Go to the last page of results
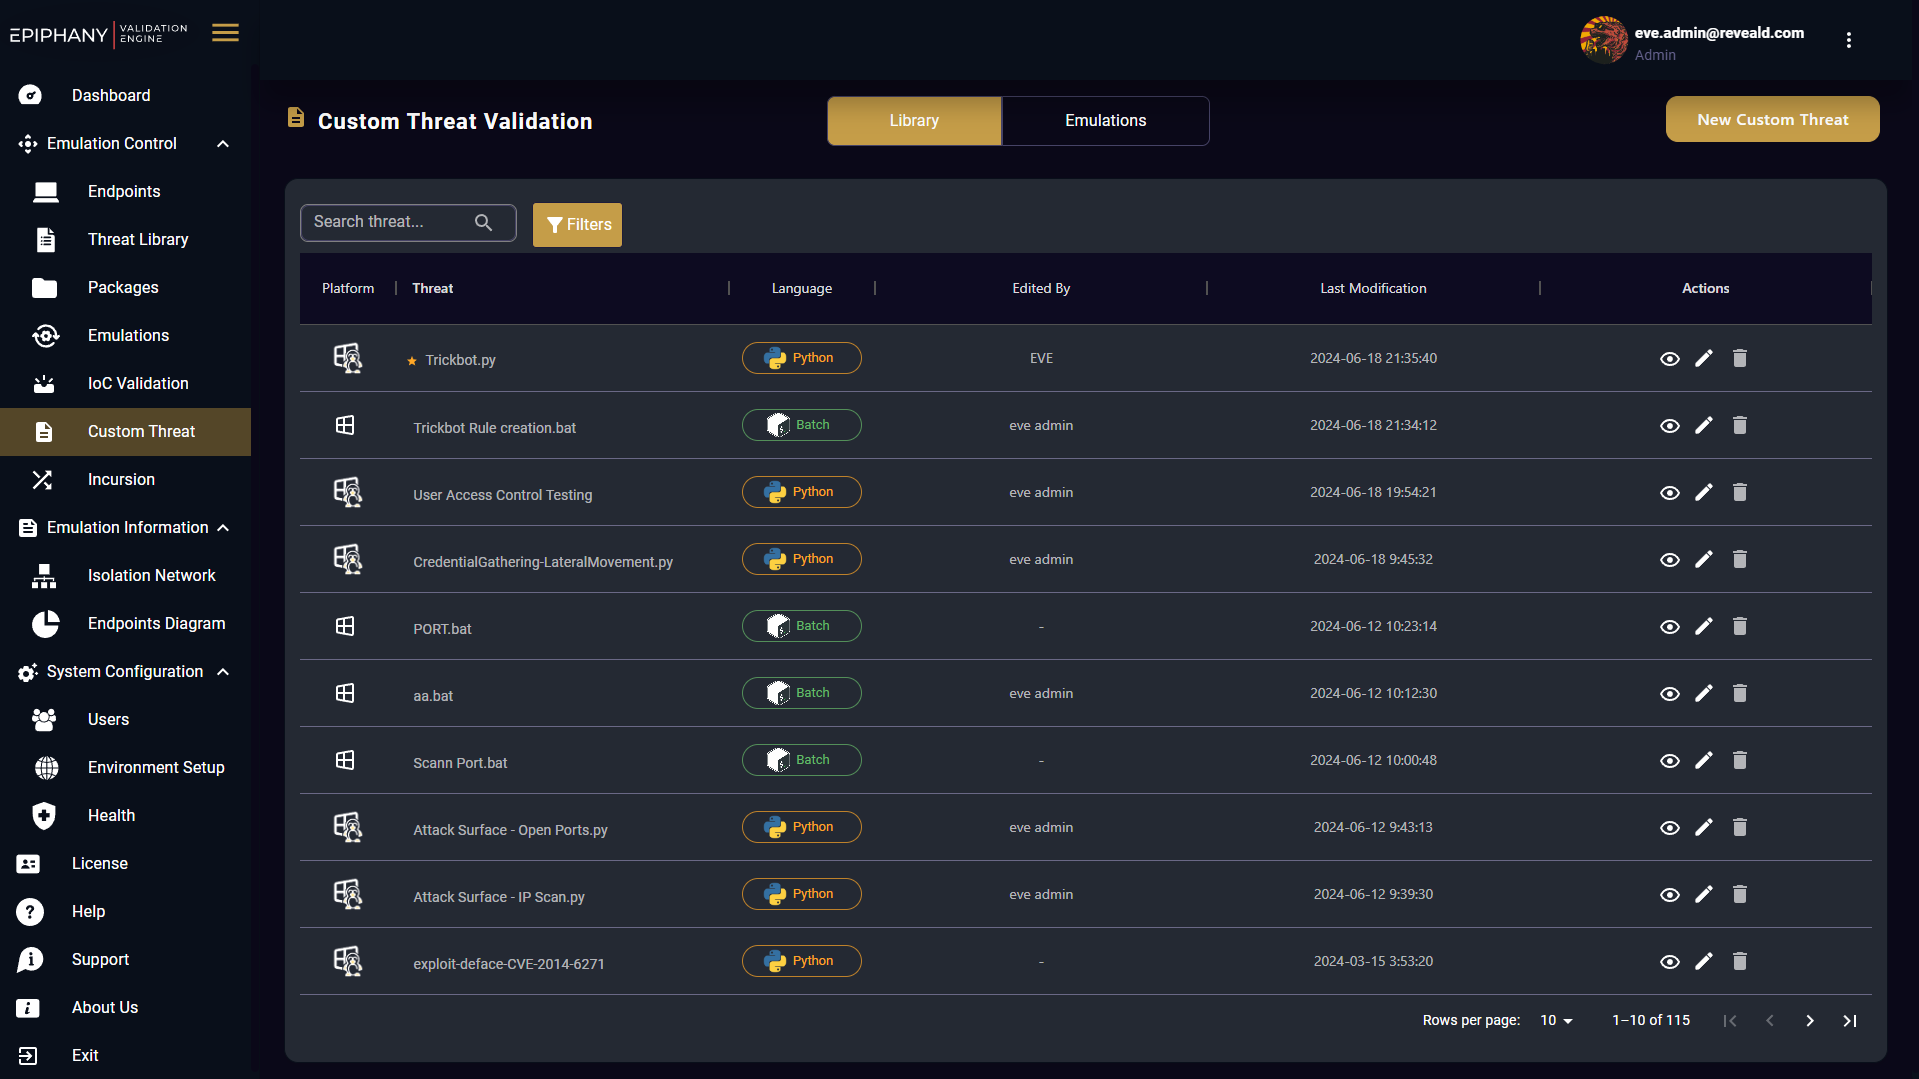The width and height of the screenshot is (1919, 1079). pyautogui.click(x=1849, y=1020)
